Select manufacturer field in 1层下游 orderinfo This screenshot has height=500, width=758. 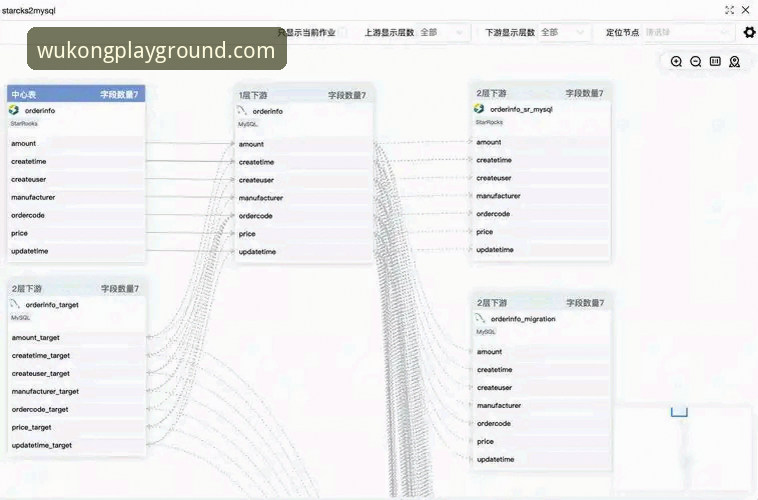coord(304,197)
